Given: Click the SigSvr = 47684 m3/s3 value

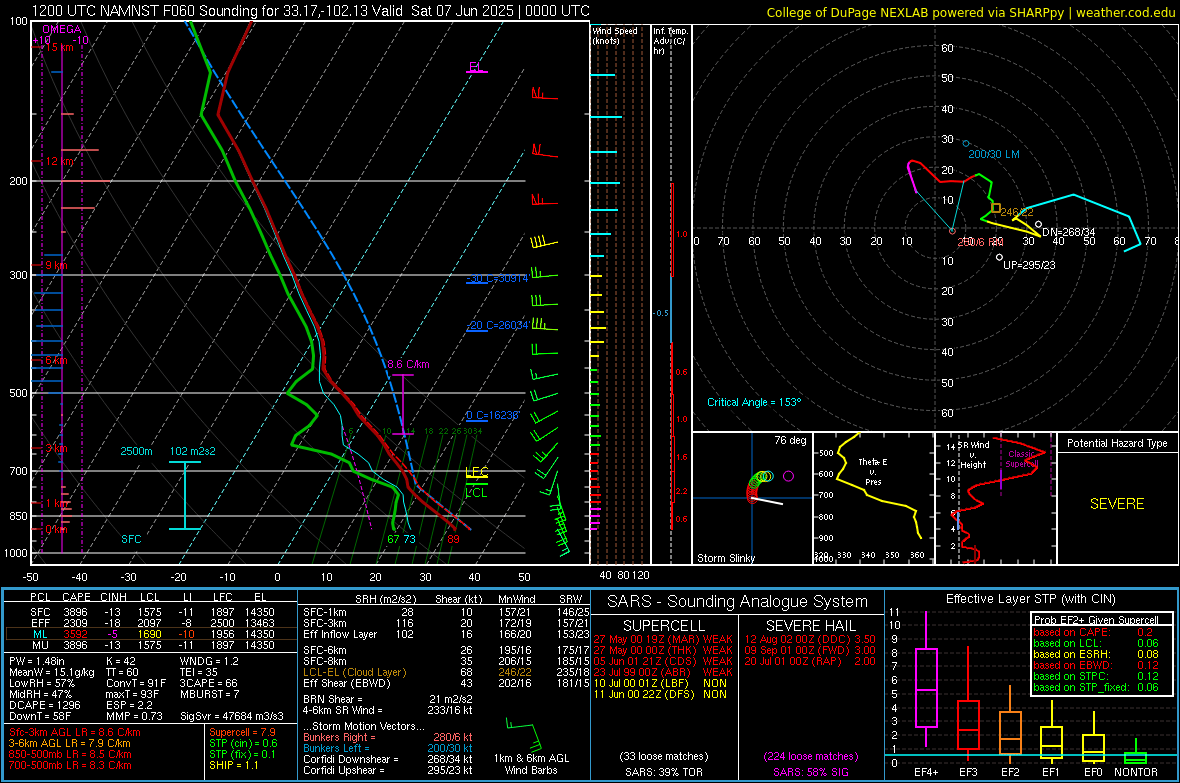Looking at the screenshot, I should 232,716.
